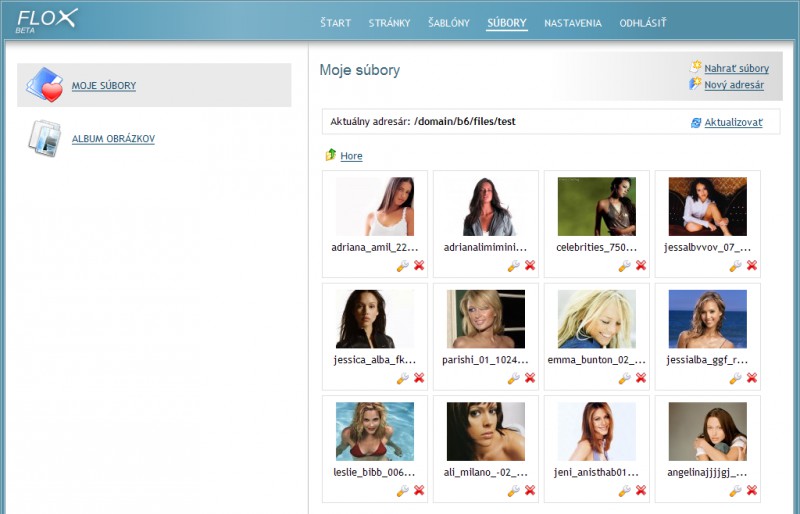
Task: Click the filename text celebrities_750...
Action: tap(596, 248)
